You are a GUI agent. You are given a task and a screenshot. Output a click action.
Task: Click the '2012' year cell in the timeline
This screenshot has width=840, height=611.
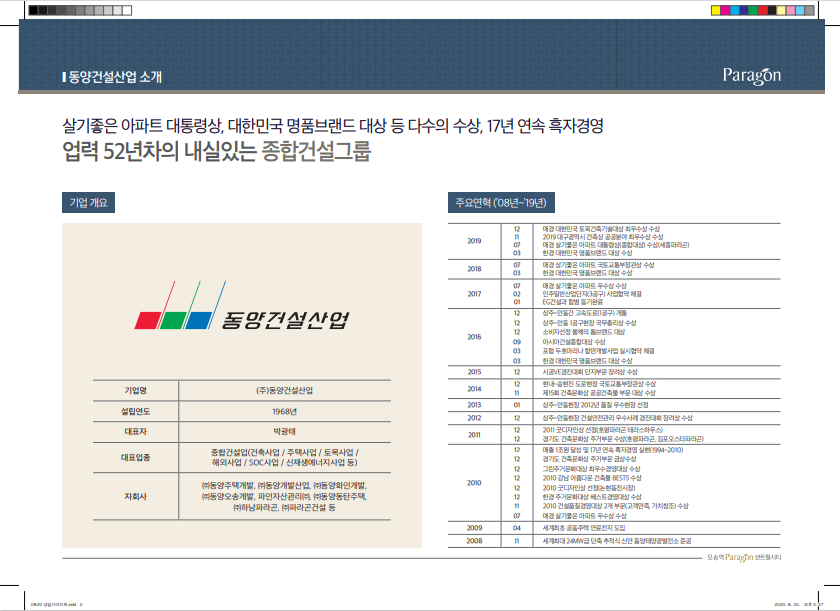click(474, 418)
